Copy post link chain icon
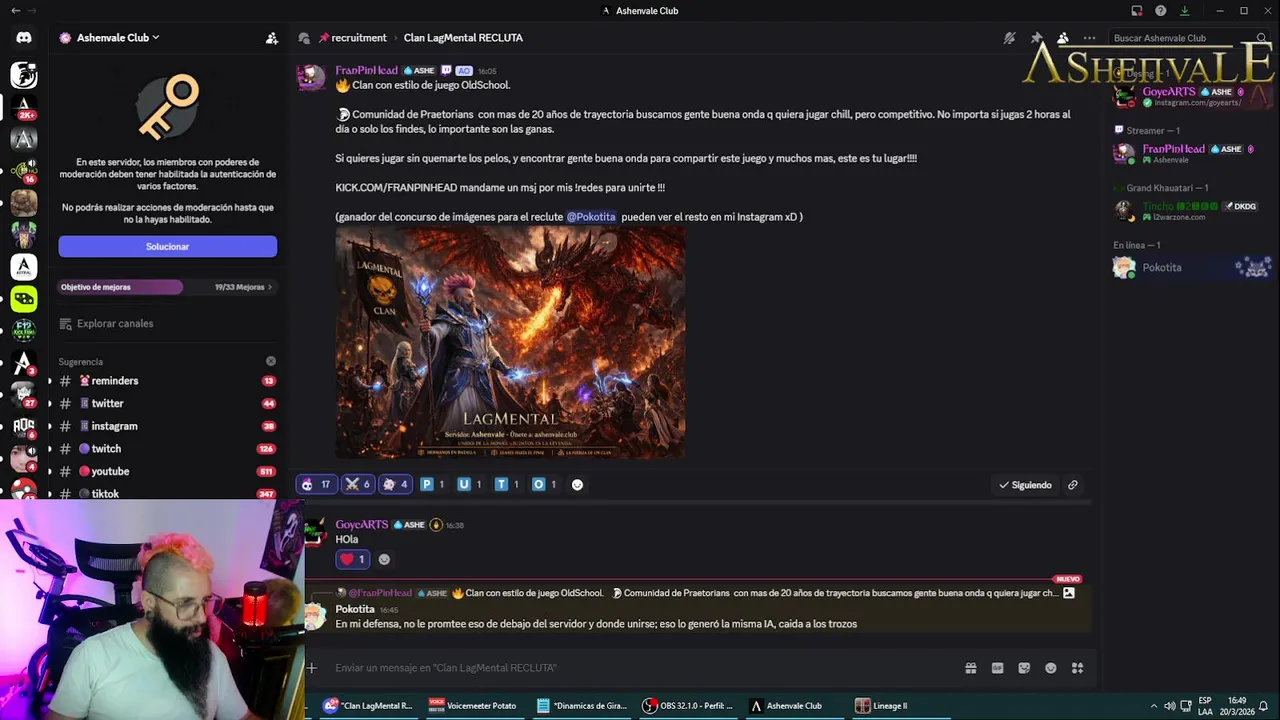 click(1072, 485)
